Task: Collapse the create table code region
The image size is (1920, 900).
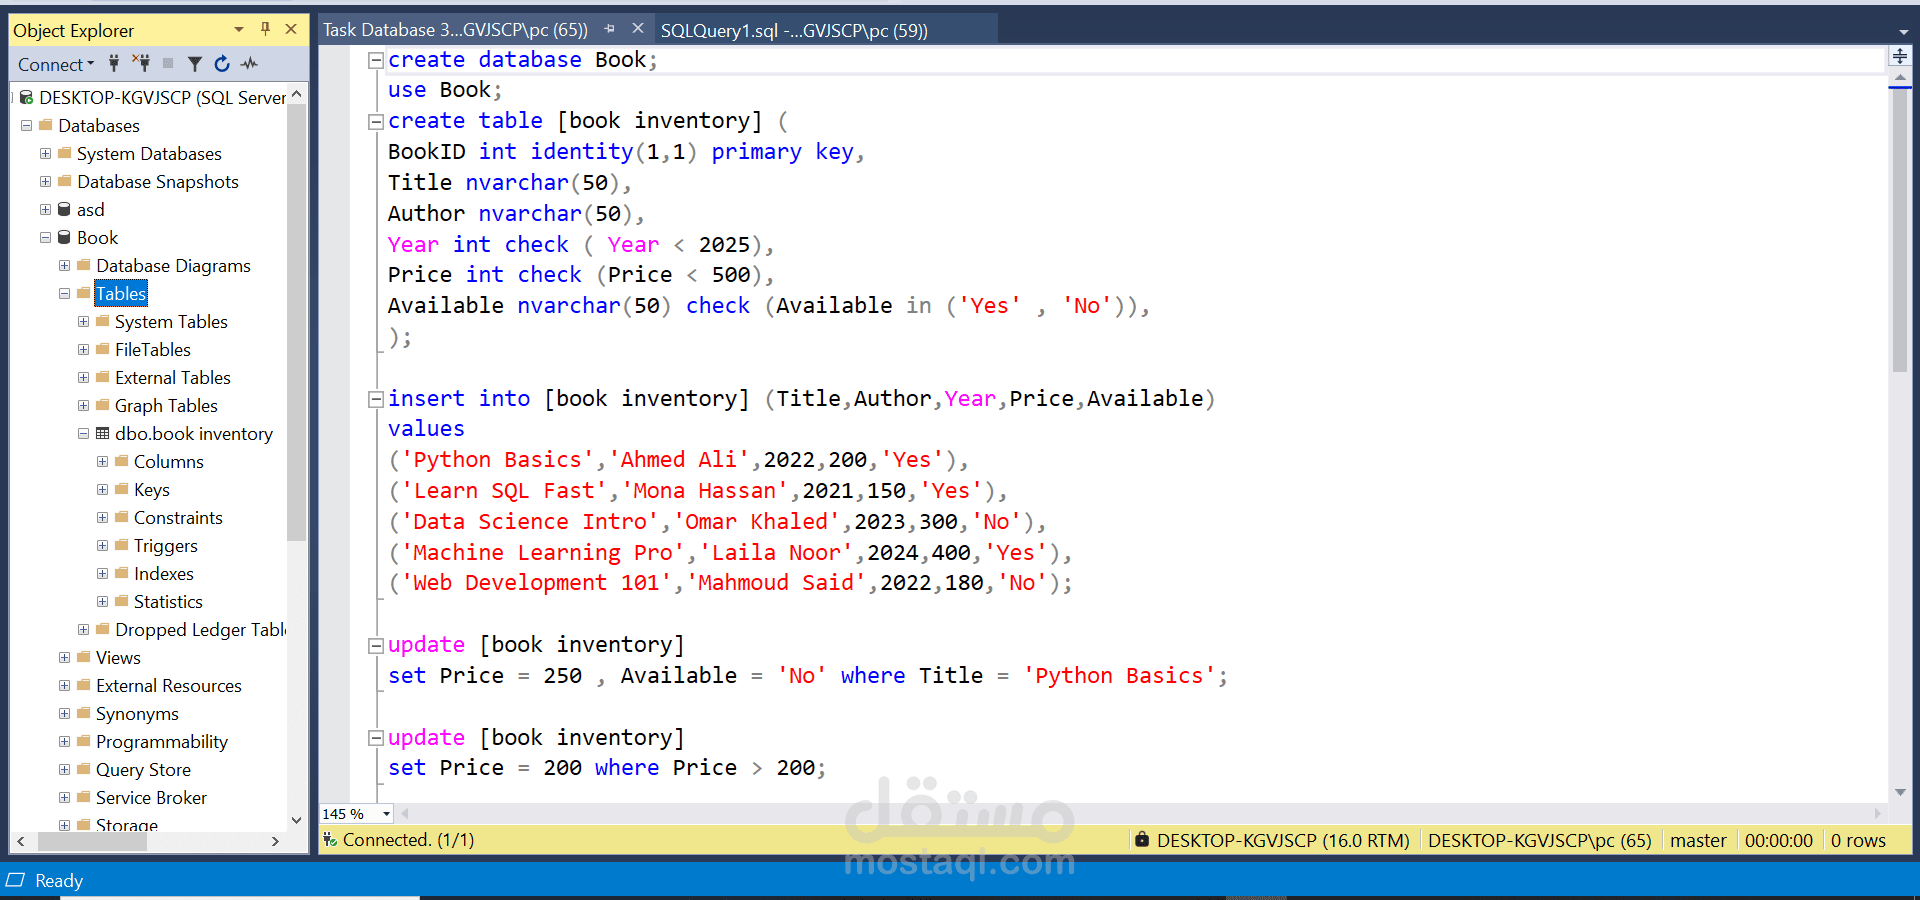Action: point(376,121)
